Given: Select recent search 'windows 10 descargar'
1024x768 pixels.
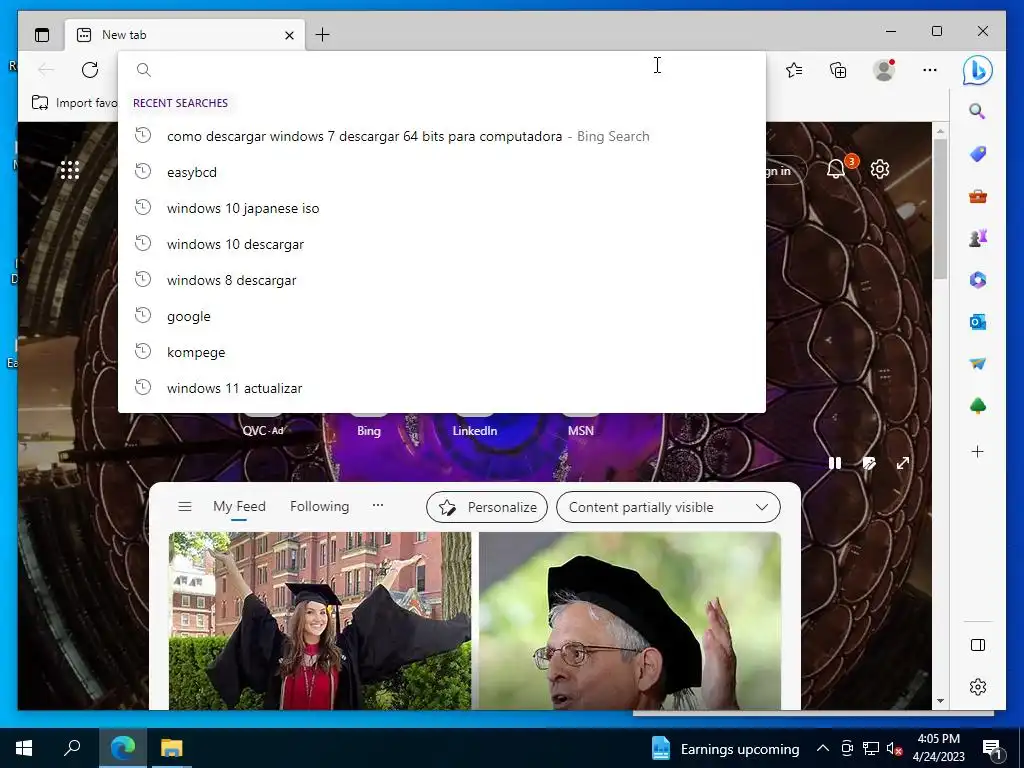Looking at the screenshot, I should tap(441, 244).
